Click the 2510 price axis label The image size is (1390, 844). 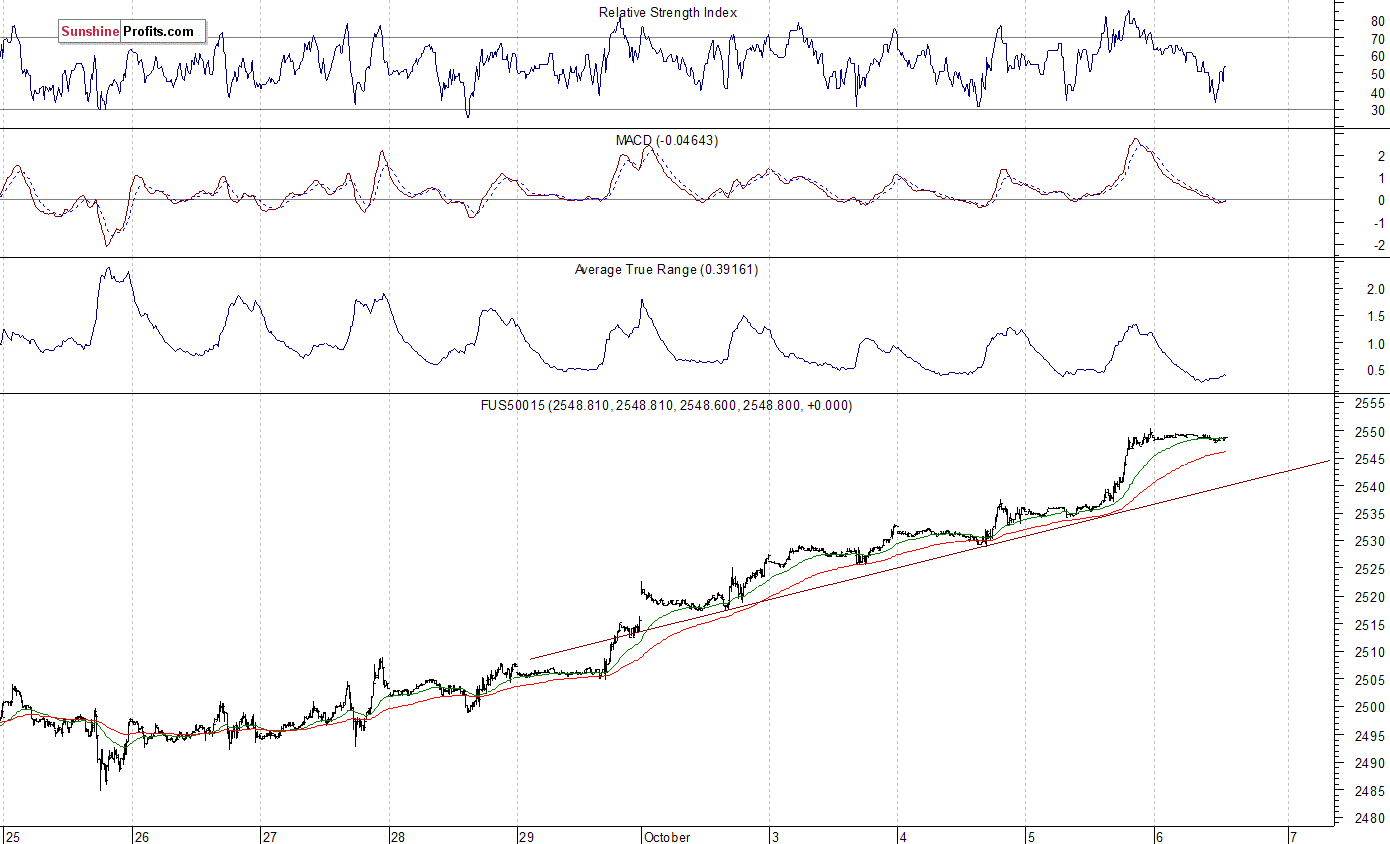1370,652
